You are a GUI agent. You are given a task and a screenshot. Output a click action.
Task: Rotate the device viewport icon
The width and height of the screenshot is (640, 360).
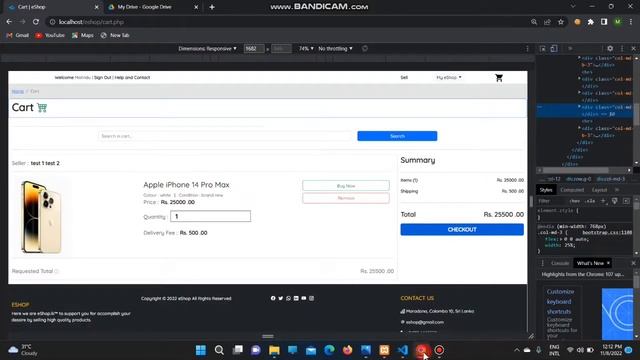tap(365, 49)
